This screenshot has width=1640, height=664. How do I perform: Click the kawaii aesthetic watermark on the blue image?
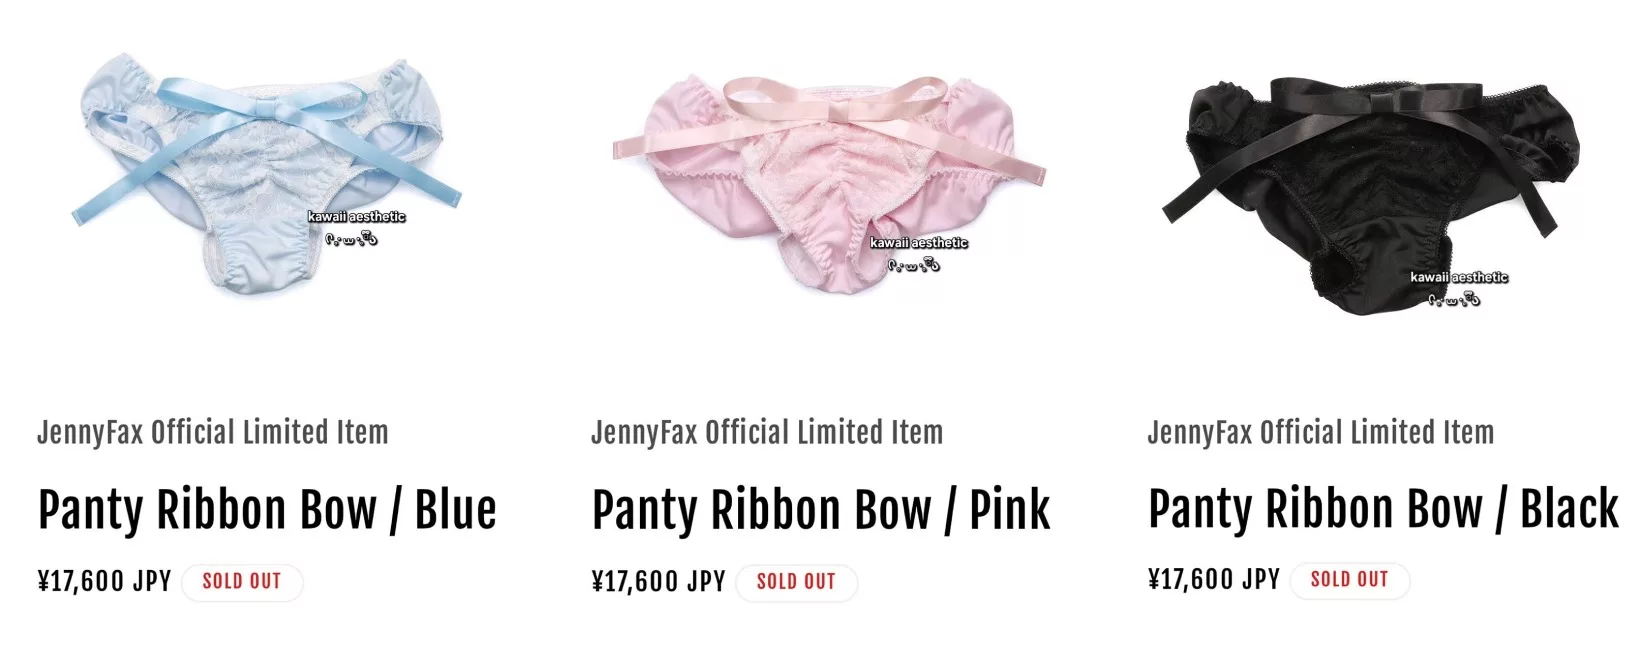point(357,217)
